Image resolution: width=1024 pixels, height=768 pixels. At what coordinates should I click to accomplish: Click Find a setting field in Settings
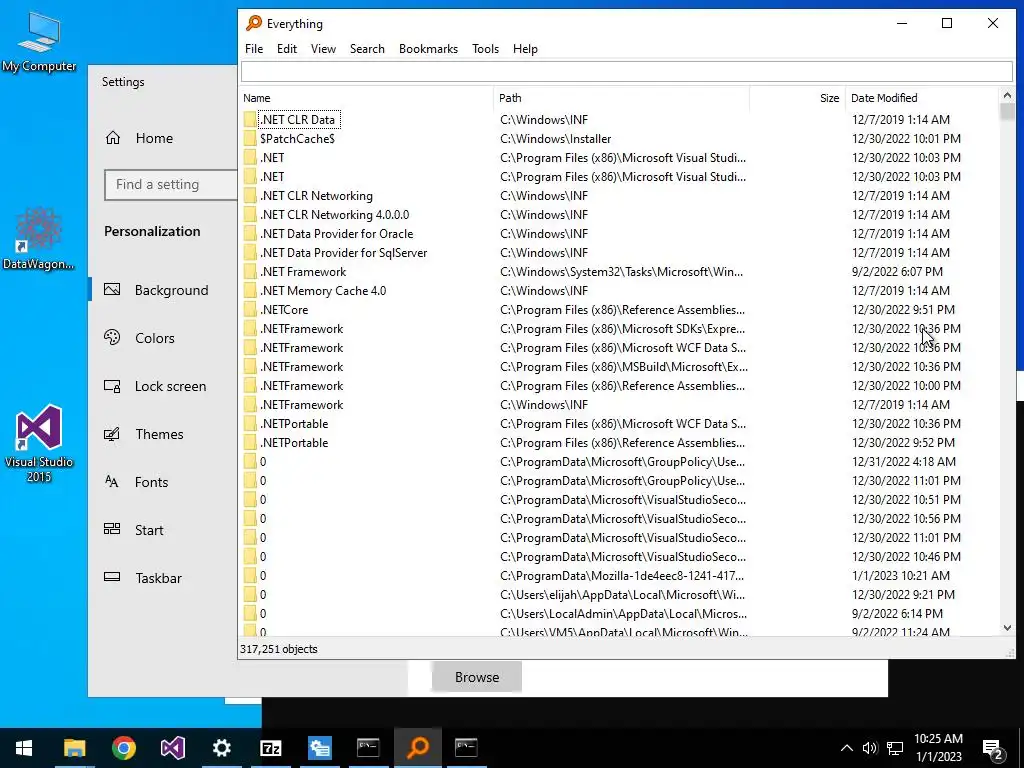coord(171,185)
